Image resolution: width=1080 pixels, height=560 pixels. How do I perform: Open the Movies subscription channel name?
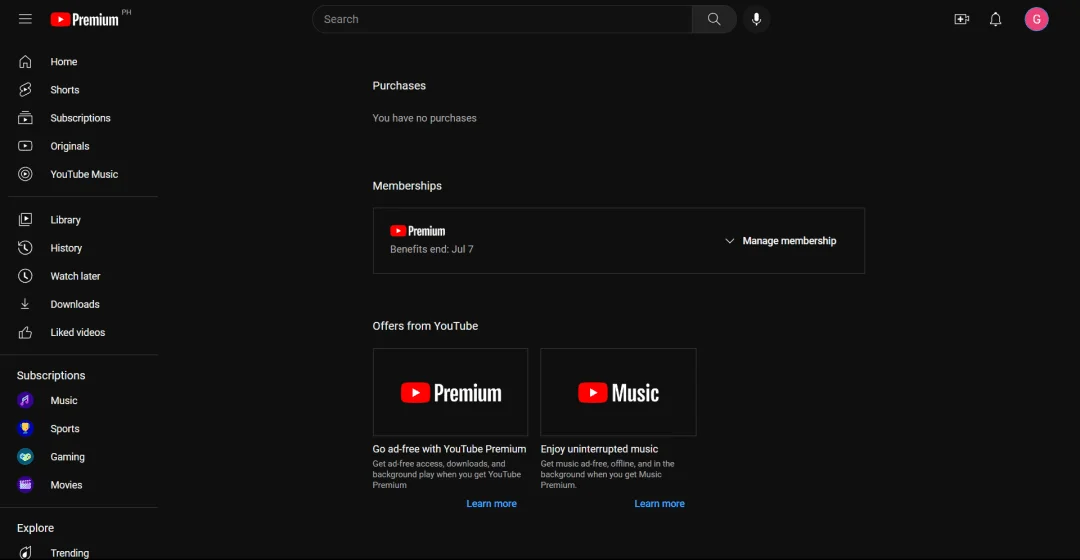click(x=66, y=485)
